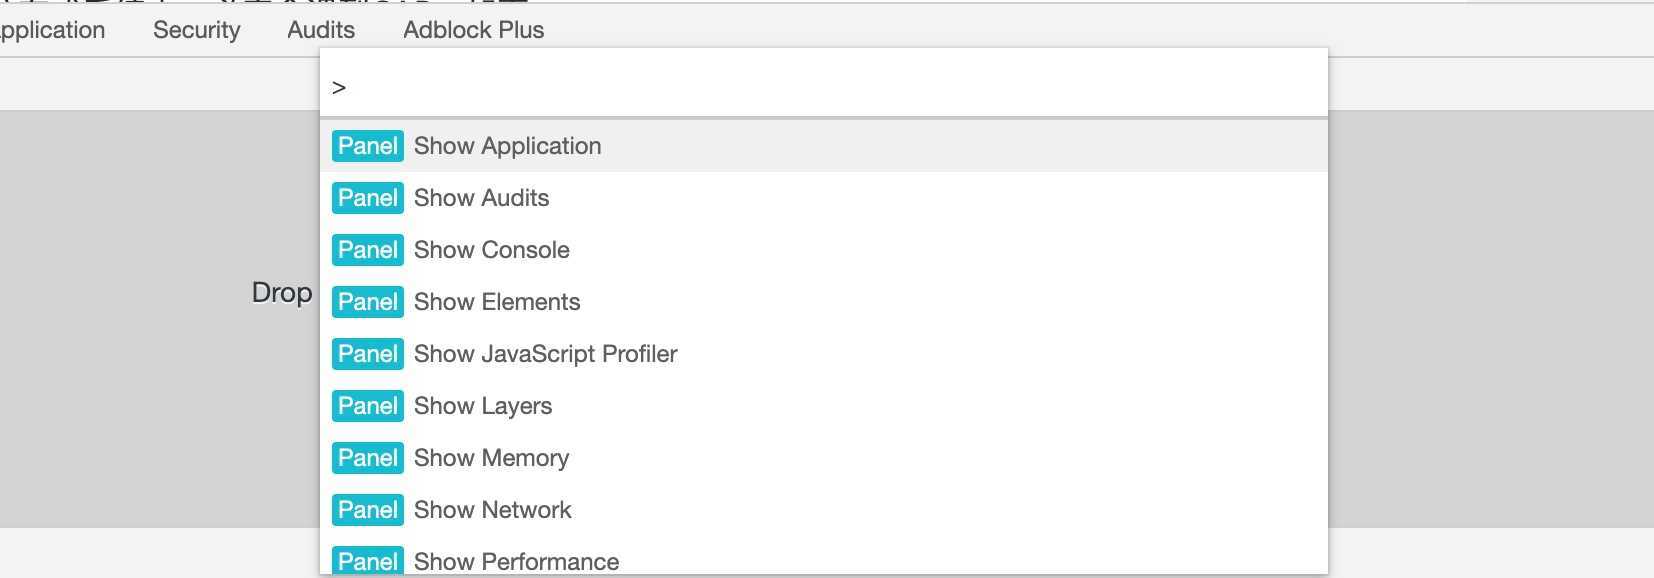Click the Panel badge next to Show Memory

[x=367, y=458]
